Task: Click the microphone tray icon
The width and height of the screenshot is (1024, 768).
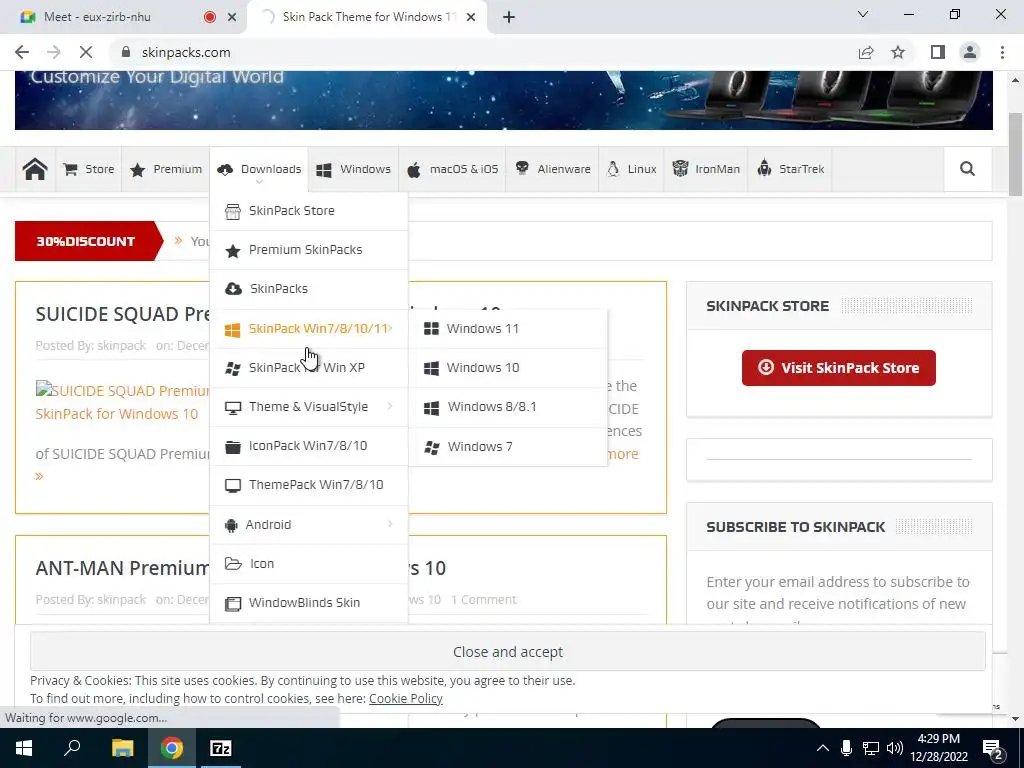Action: [846, 748]
